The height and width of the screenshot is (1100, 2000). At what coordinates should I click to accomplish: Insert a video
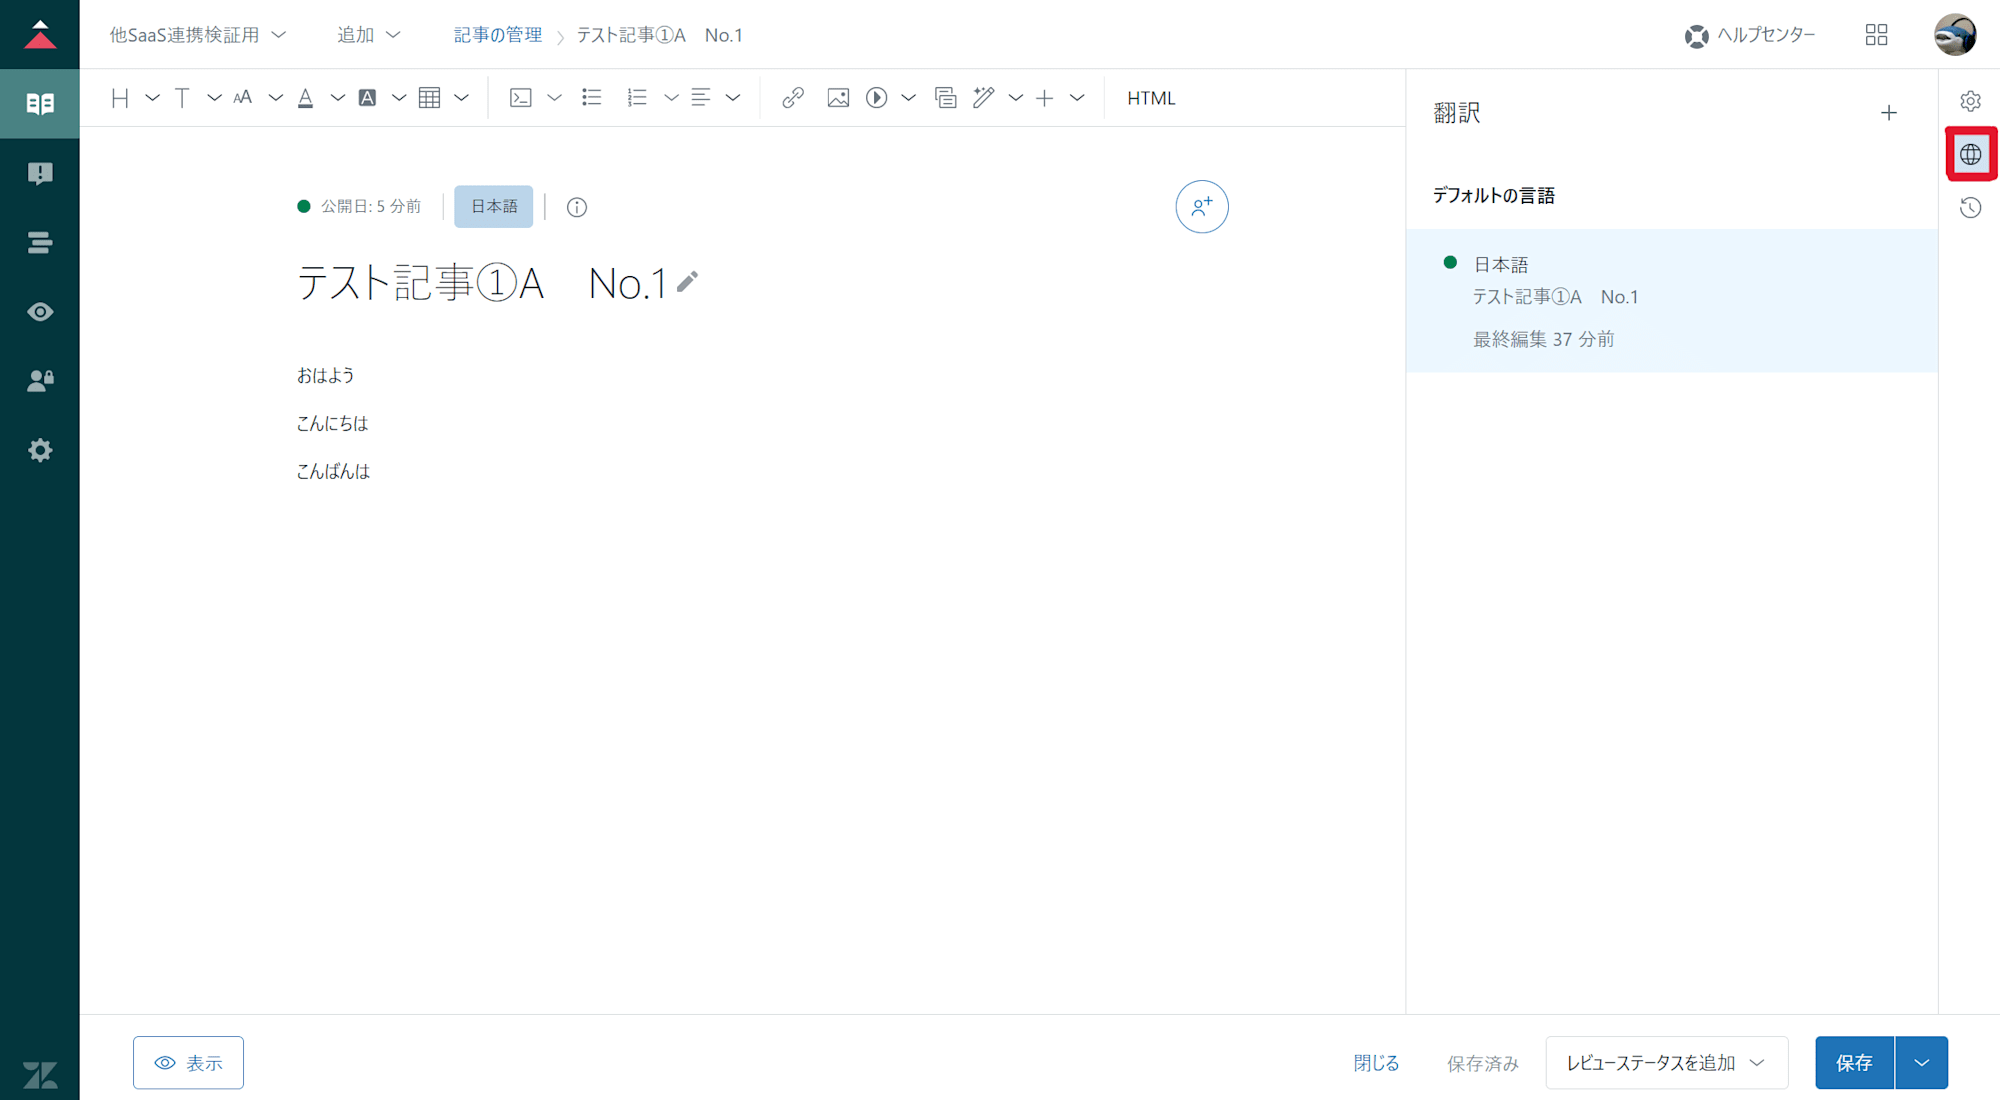click(x=877, y=98)
